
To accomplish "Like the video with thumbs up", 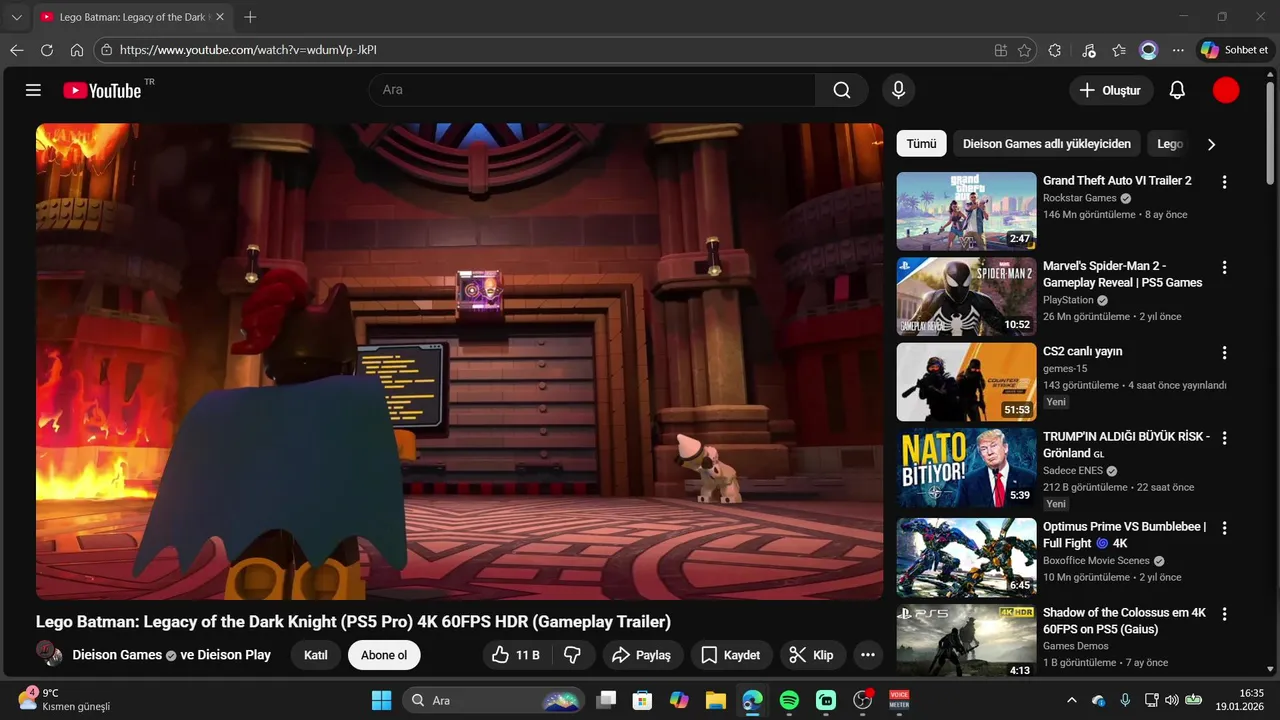I will click(516, 655).
